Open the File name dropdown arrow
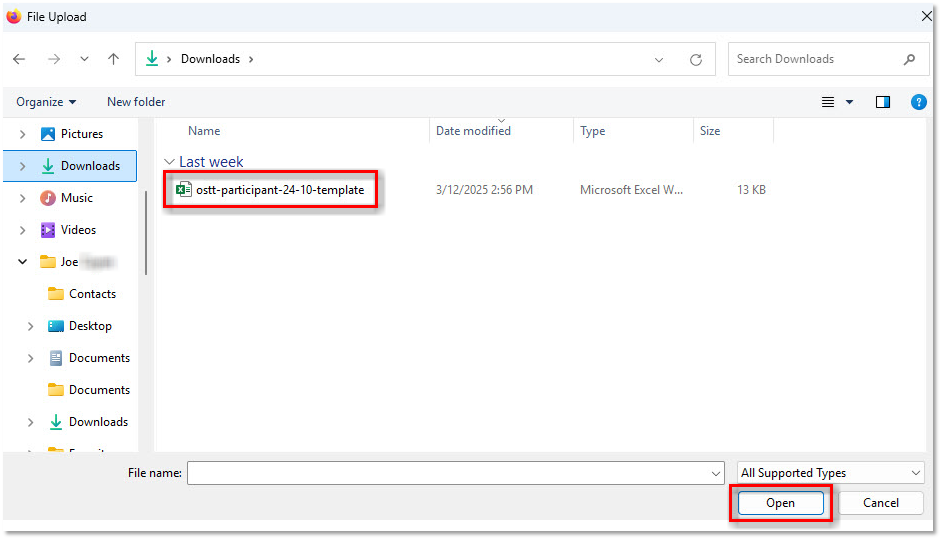The image size is (942, 540). pos(716,474)
